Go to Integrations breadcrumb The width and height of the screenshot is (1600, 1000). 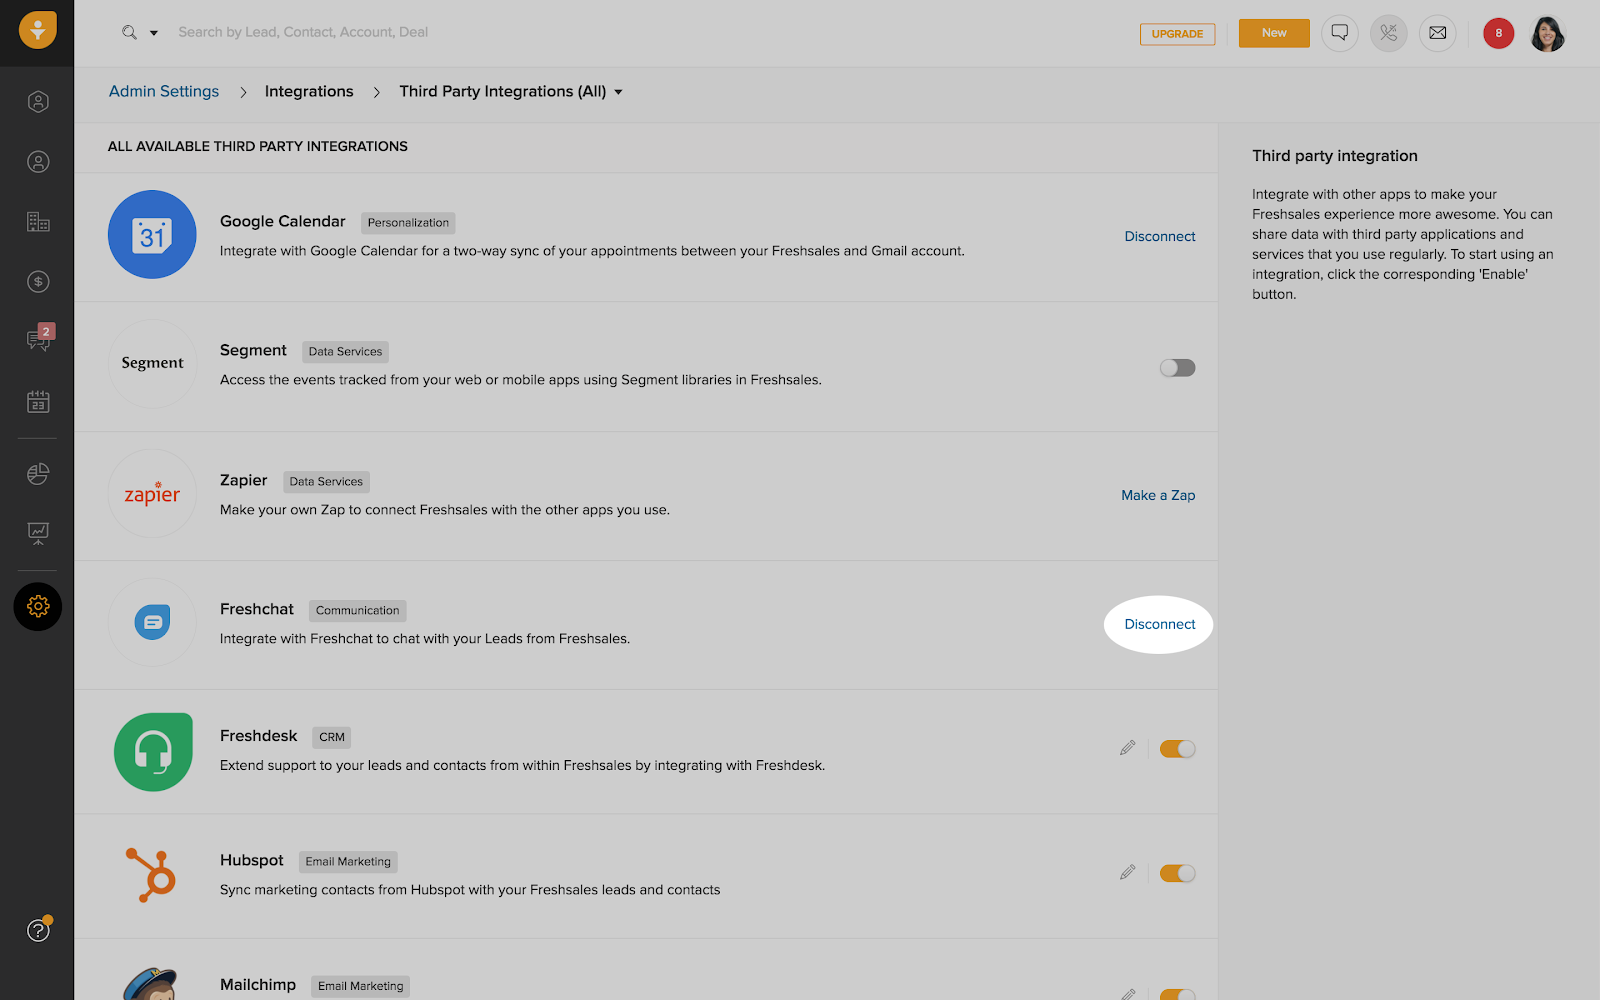click(309, 92)
